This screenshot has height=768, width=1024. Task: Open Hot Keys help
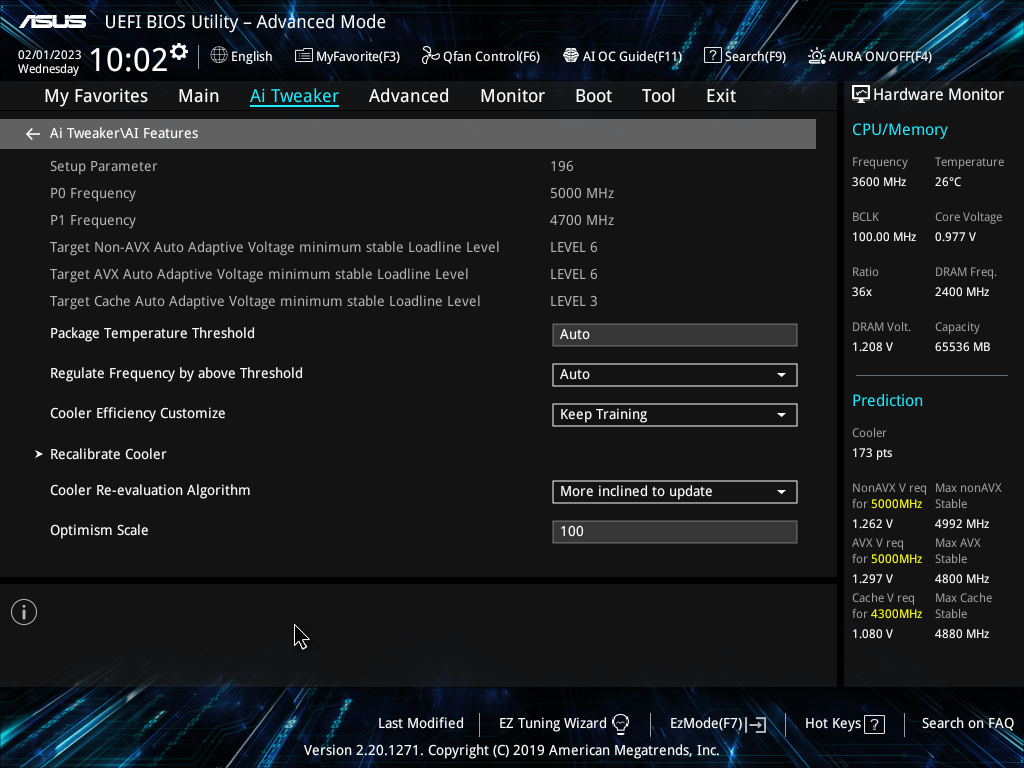coord(833,724)
